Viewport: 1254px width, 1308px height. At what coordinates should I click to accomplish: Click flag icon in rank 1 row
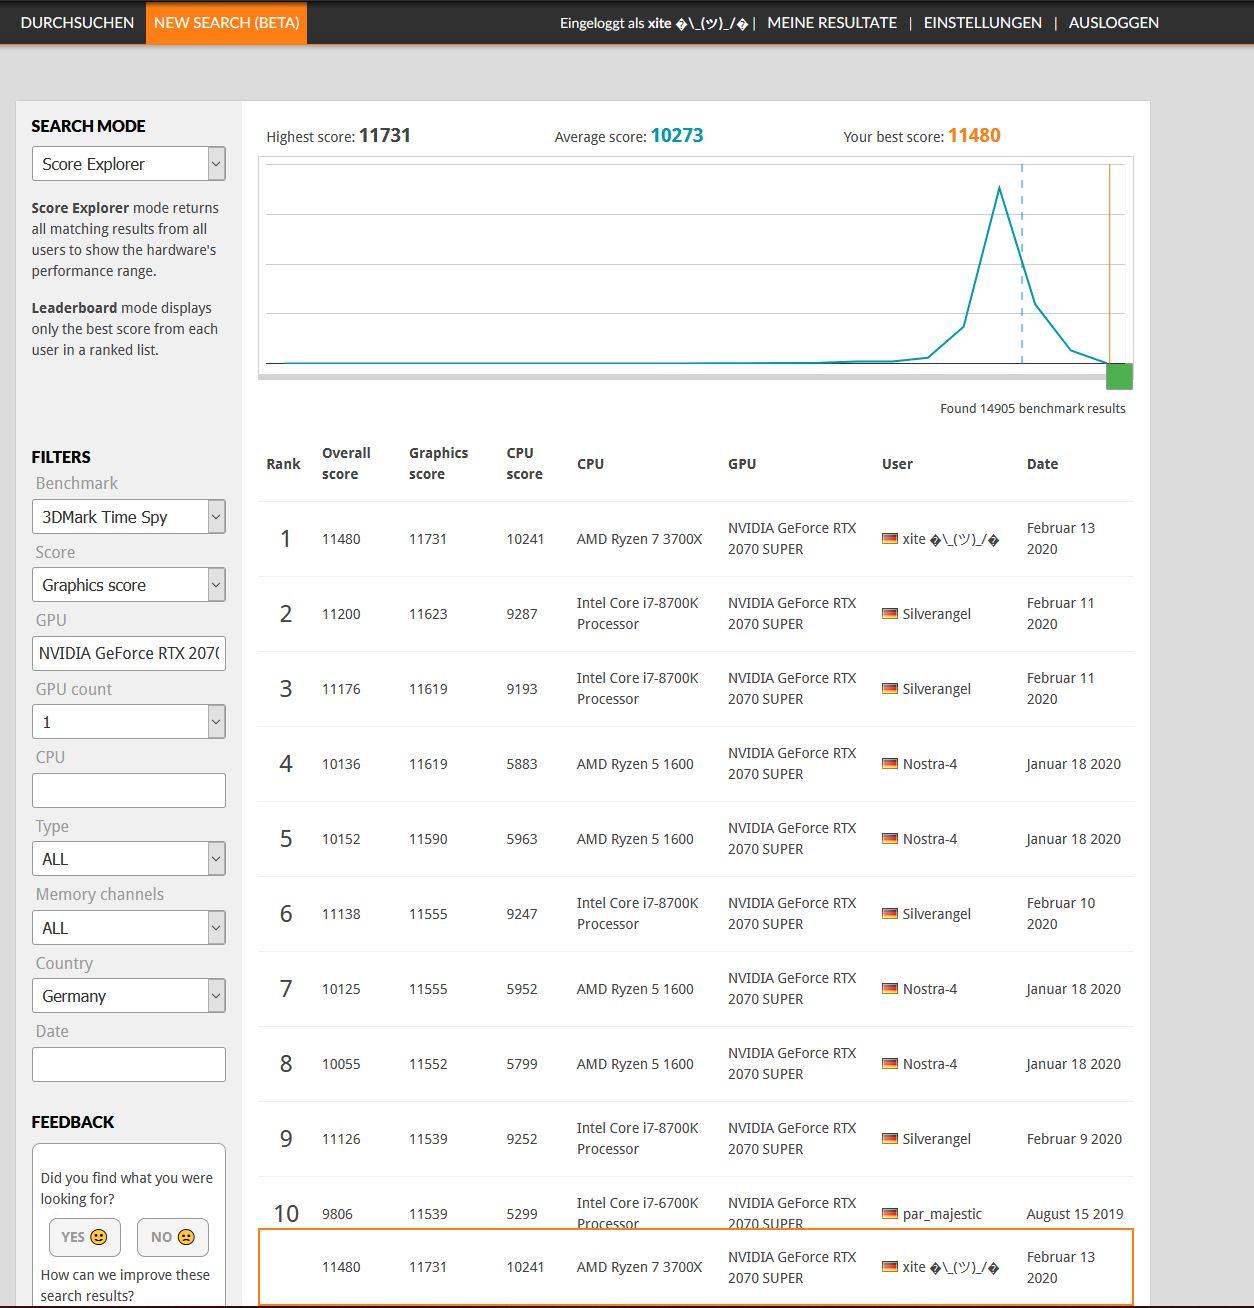pos(889,539)
